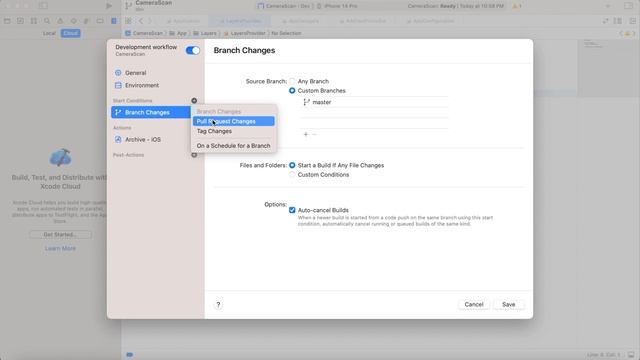640x360 pixels.
Task: Run the project with the Play button
Action: [x=109, y=6]
